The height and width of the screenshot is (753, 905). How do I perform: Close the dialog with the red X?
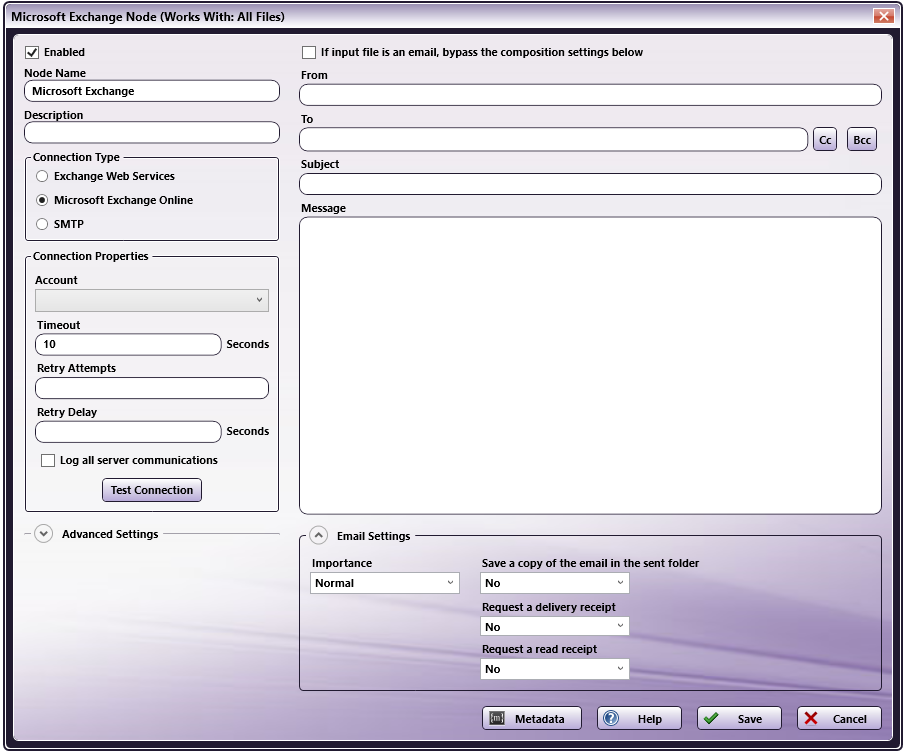click(883, 16)
